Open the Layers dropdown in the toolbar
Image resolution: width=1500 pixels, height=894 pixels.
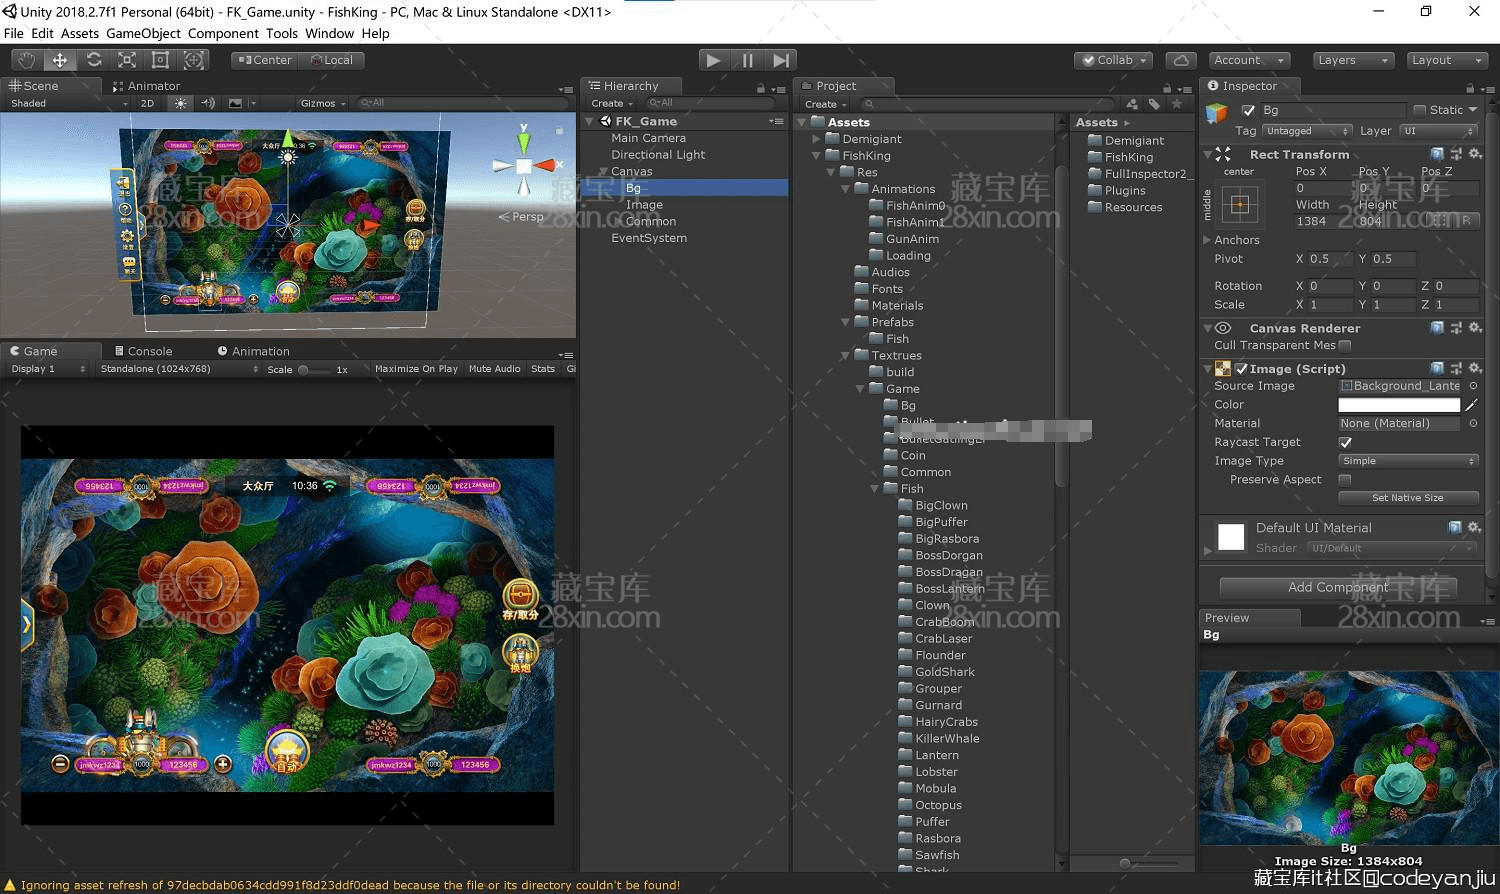1352,60
